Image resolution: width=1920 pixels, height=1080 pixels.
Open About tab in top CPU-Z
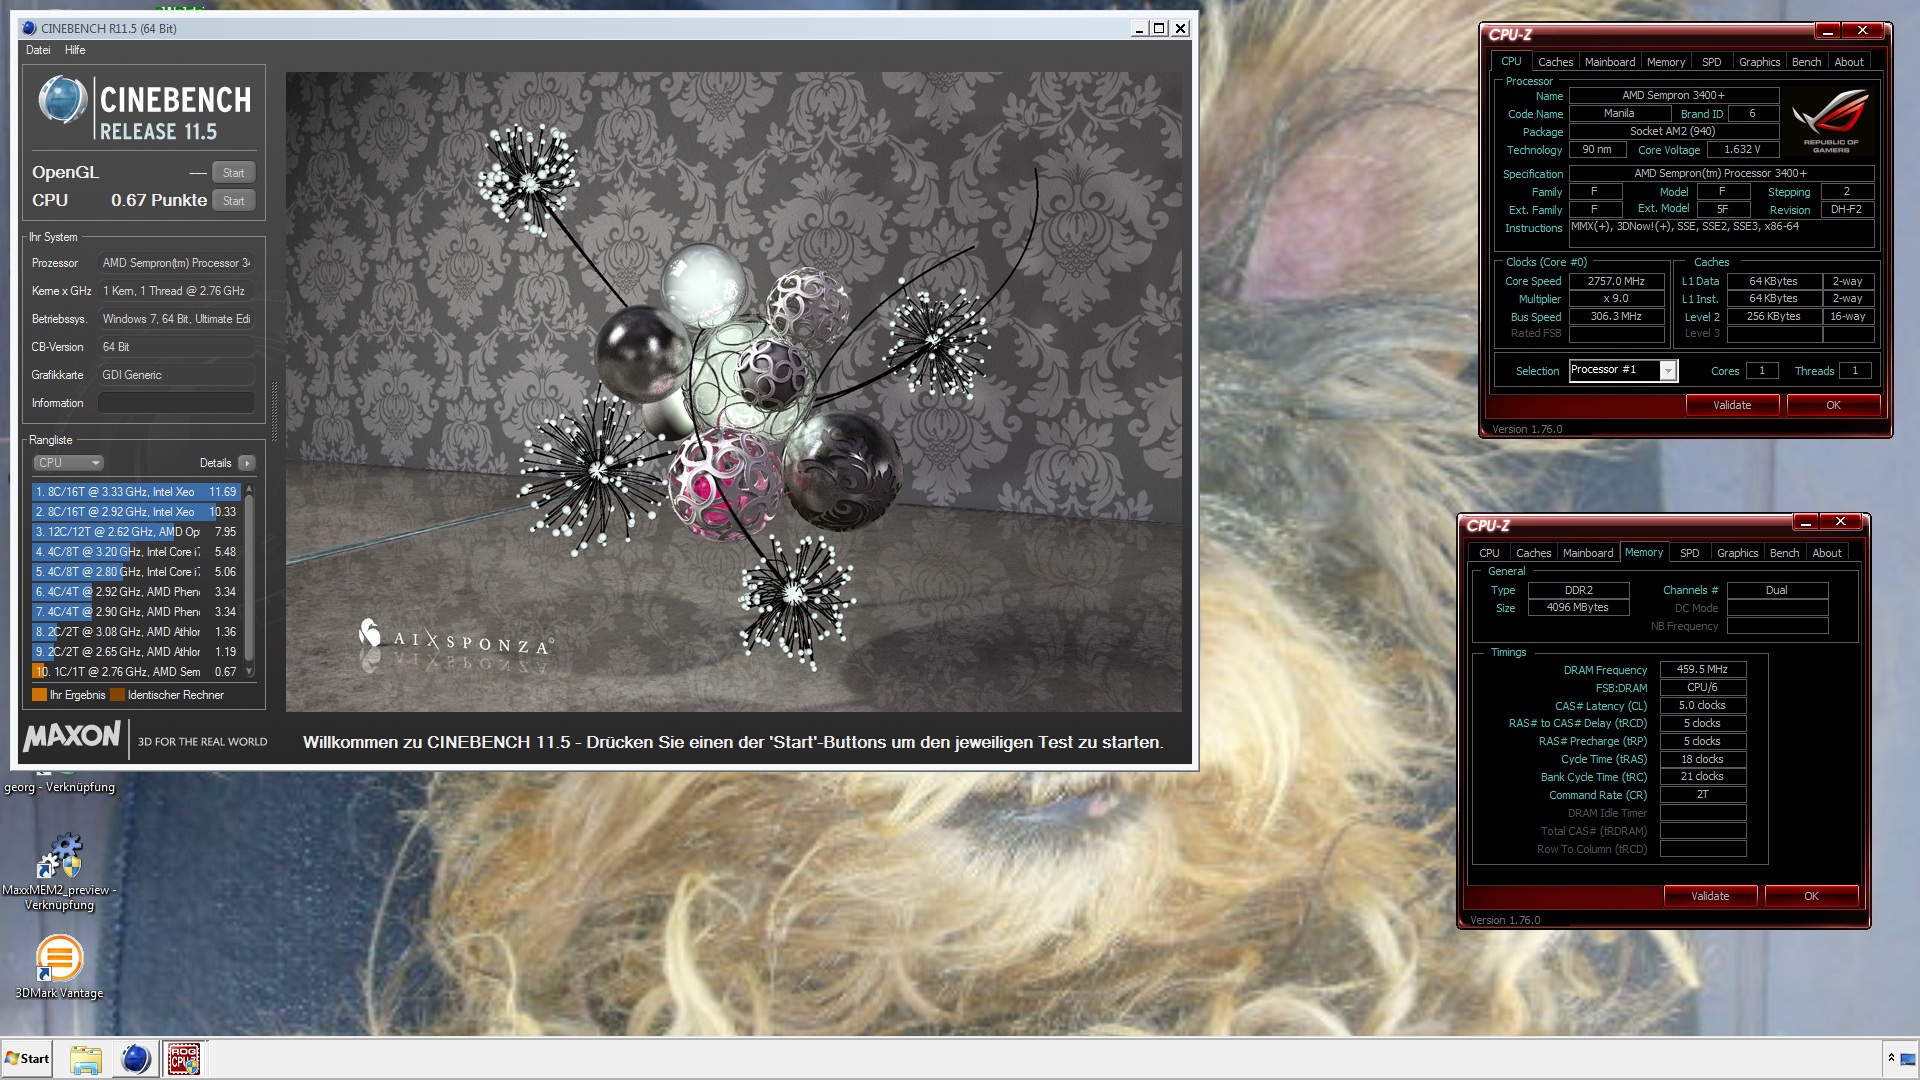pyautogui.click(x=1849, y=62)
